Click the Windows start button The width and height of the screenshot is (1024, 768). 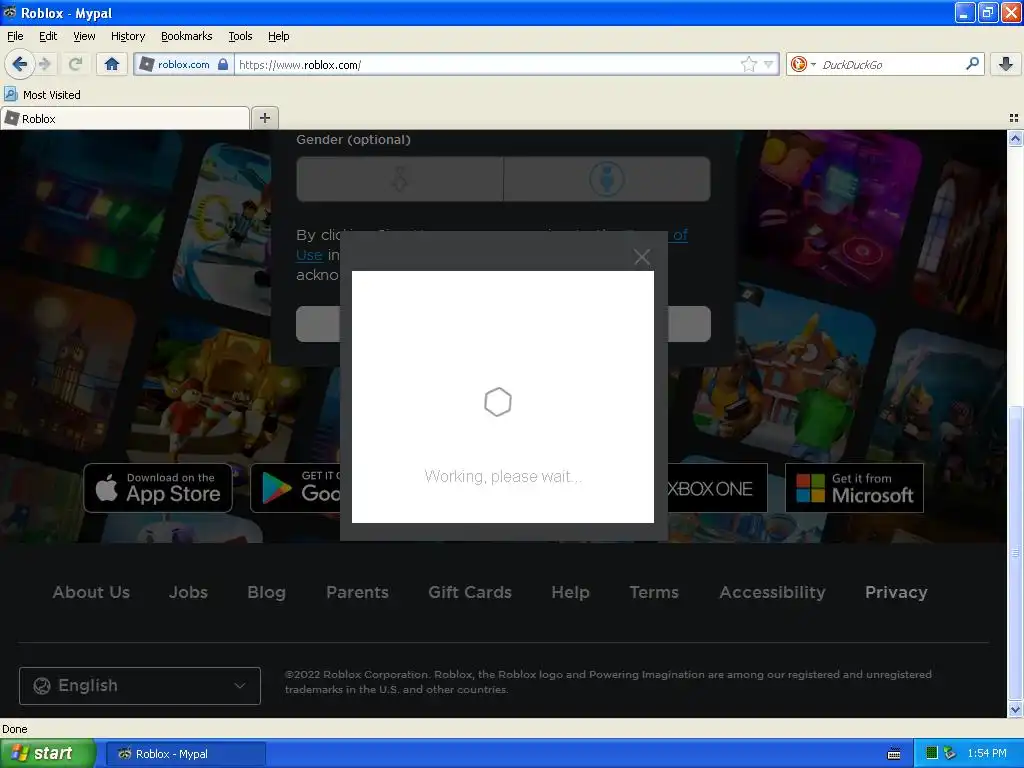click(x=47, y=753)
